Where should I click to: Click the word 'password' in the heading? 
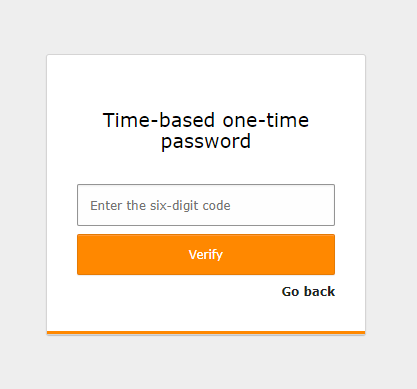coord(206,142)
